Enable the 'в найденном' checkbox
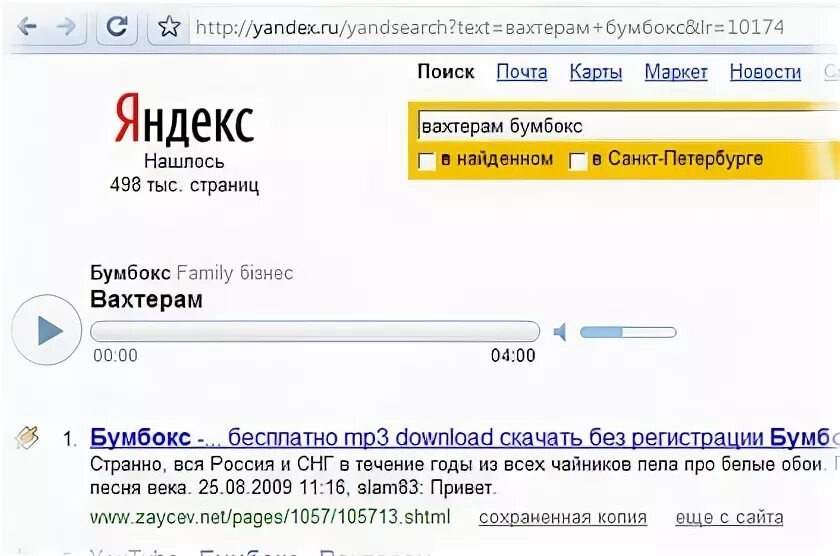840x556 pixels. pyautogui.click(x=426, y=161)
